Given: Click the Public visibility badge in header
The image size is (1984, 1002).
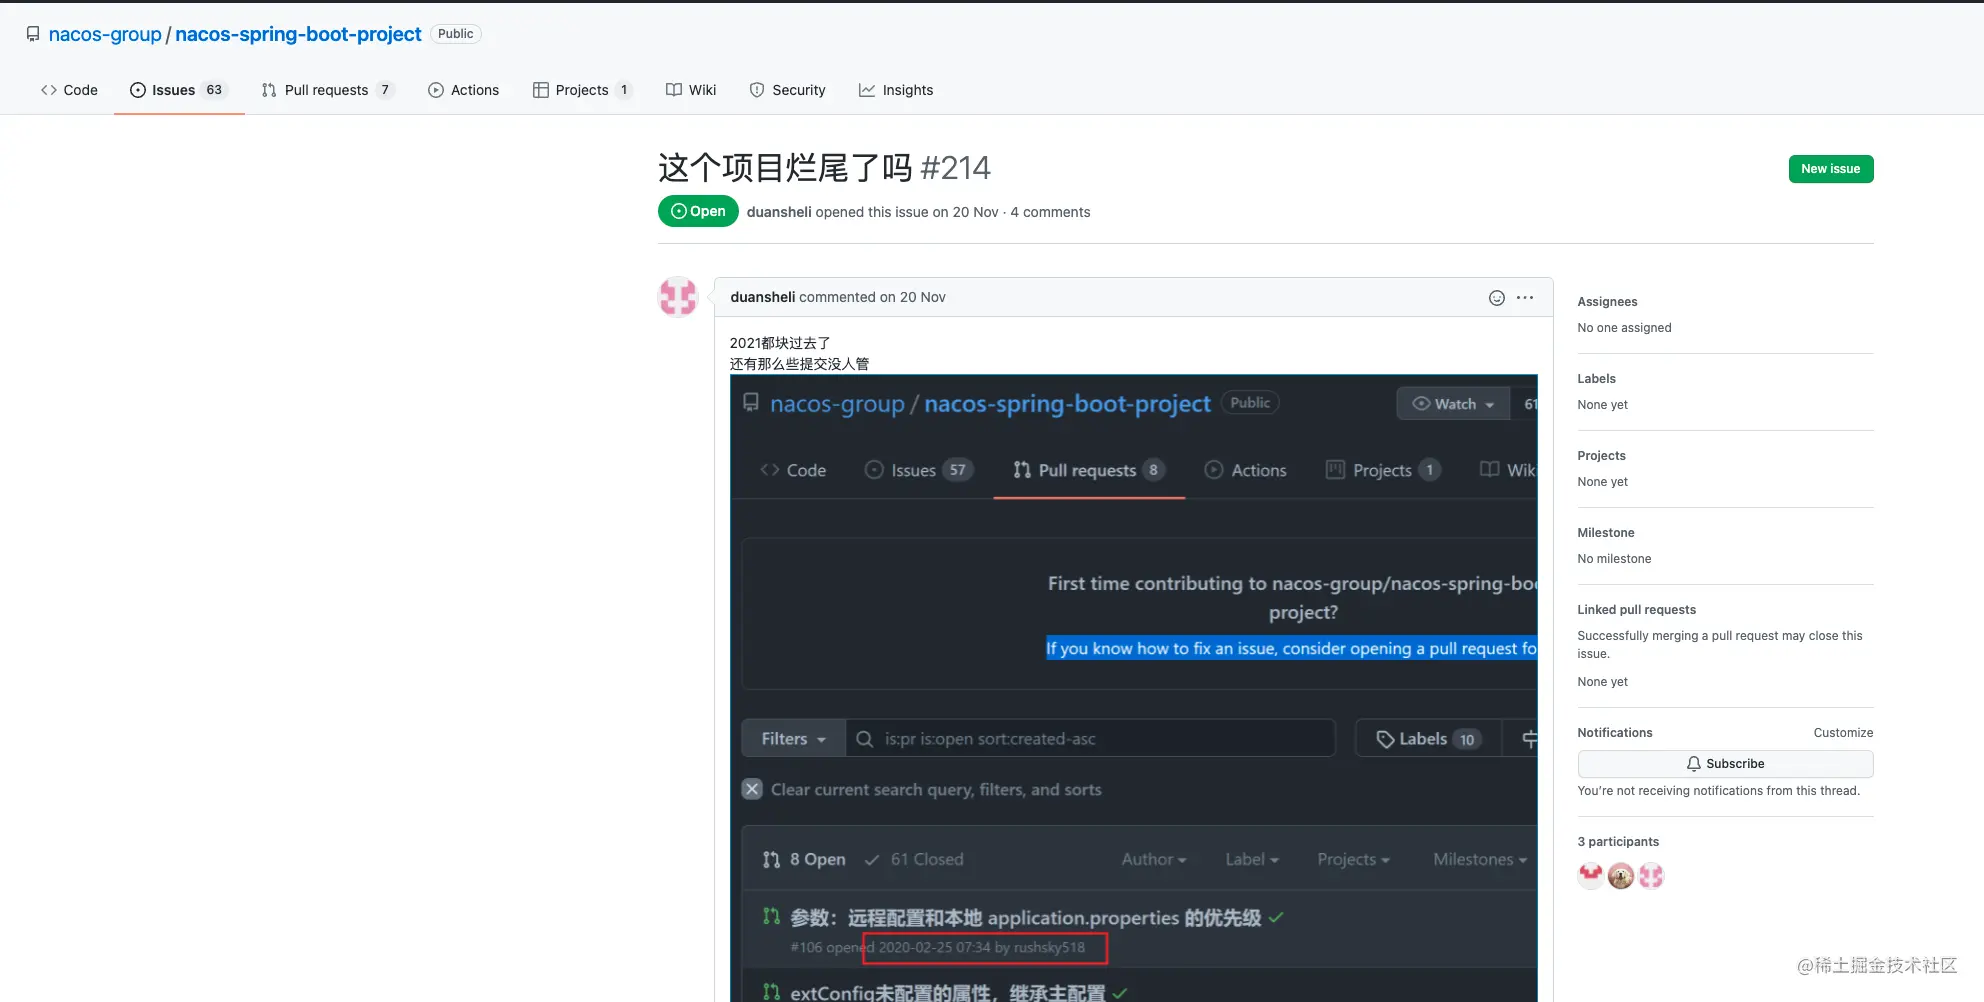Looking at the screenshot, I should (x=455, y=34).
